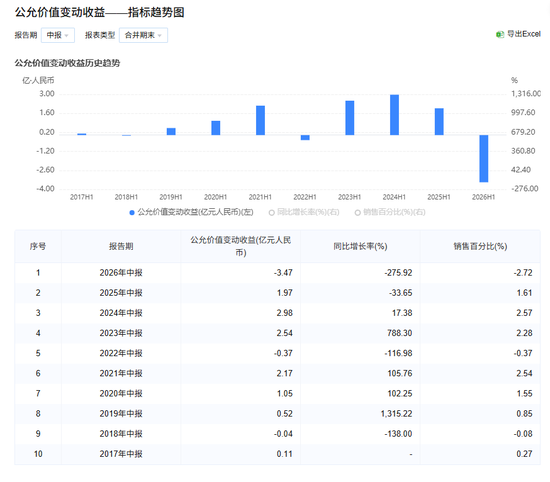The width and height of the screenshot is (550, 482).
Task: Click the 销售百分比(%) column header
Action: click(480, 246)
